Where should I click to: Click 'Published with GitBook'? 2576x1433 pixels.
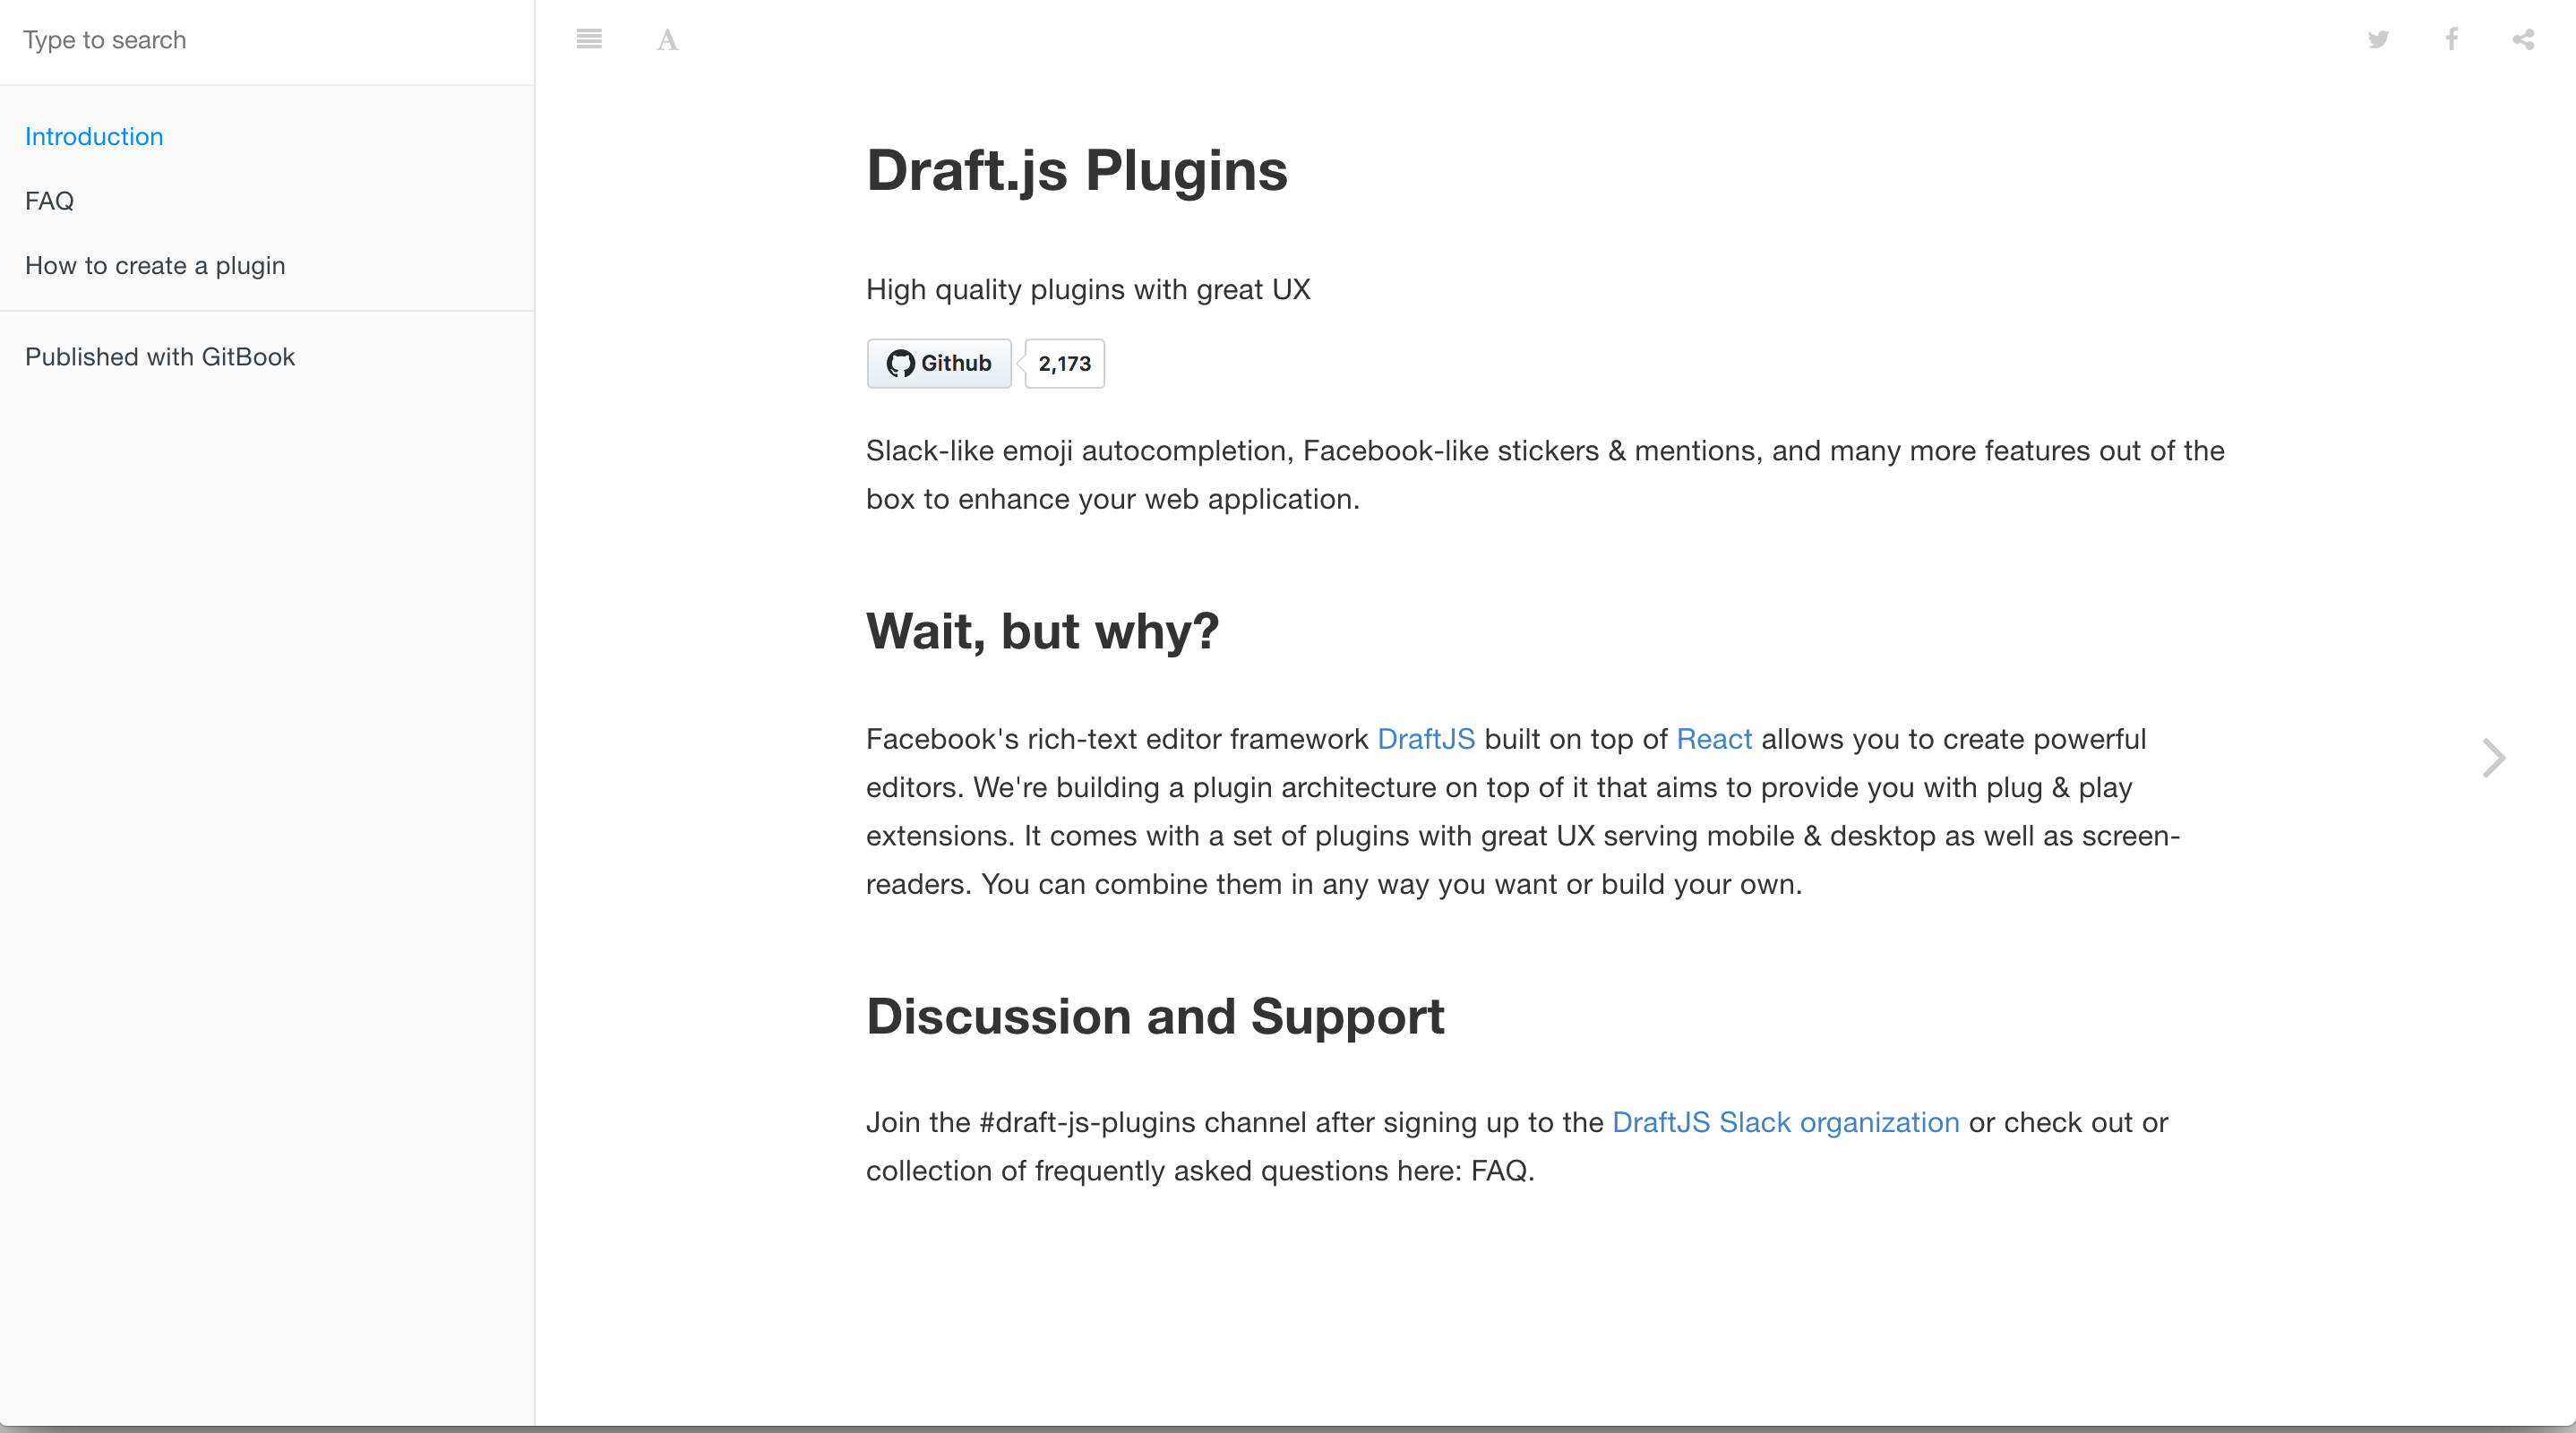coord(160,357)
